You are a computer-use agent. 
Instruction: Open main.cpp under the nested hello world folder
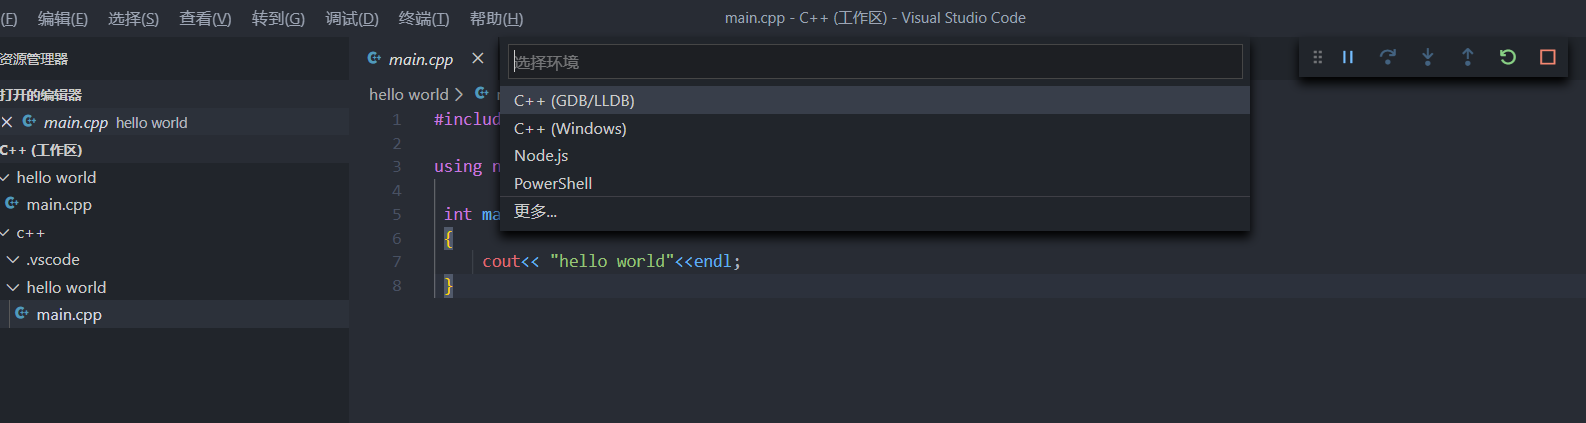(x=69, y=314)
